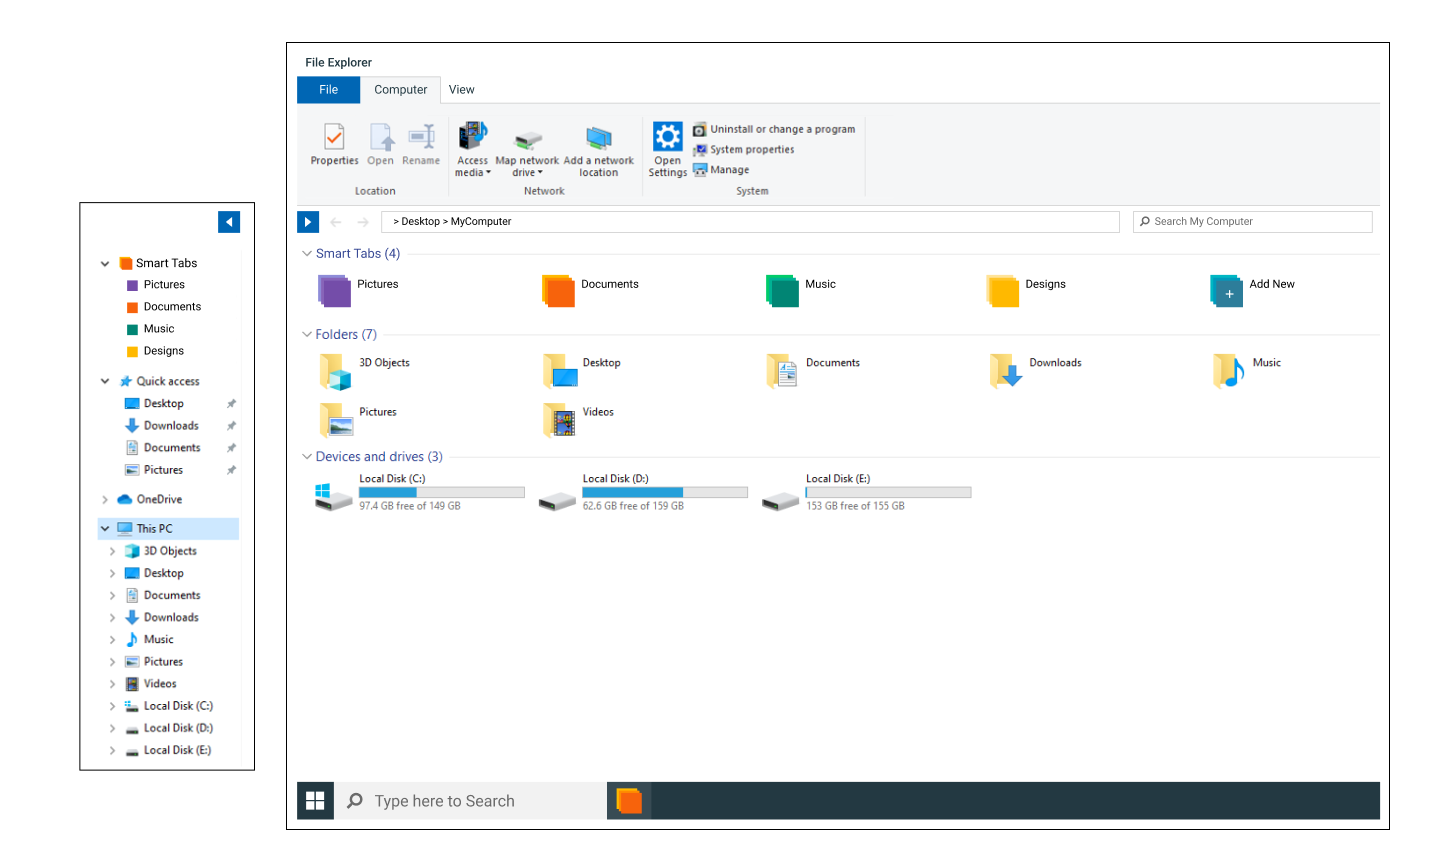Viewport: 1440px width, 868px height.
Task: Click the Desktop > MyComputer address bar
Action: coord(750,222)
